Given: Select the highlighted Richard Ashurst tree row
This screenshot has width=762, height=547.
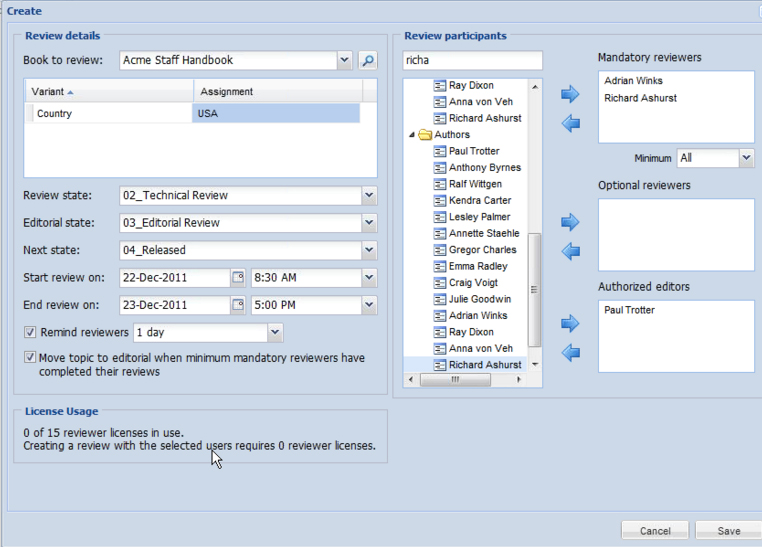Looking at the screenshot, I should click(x=465, y=365).
